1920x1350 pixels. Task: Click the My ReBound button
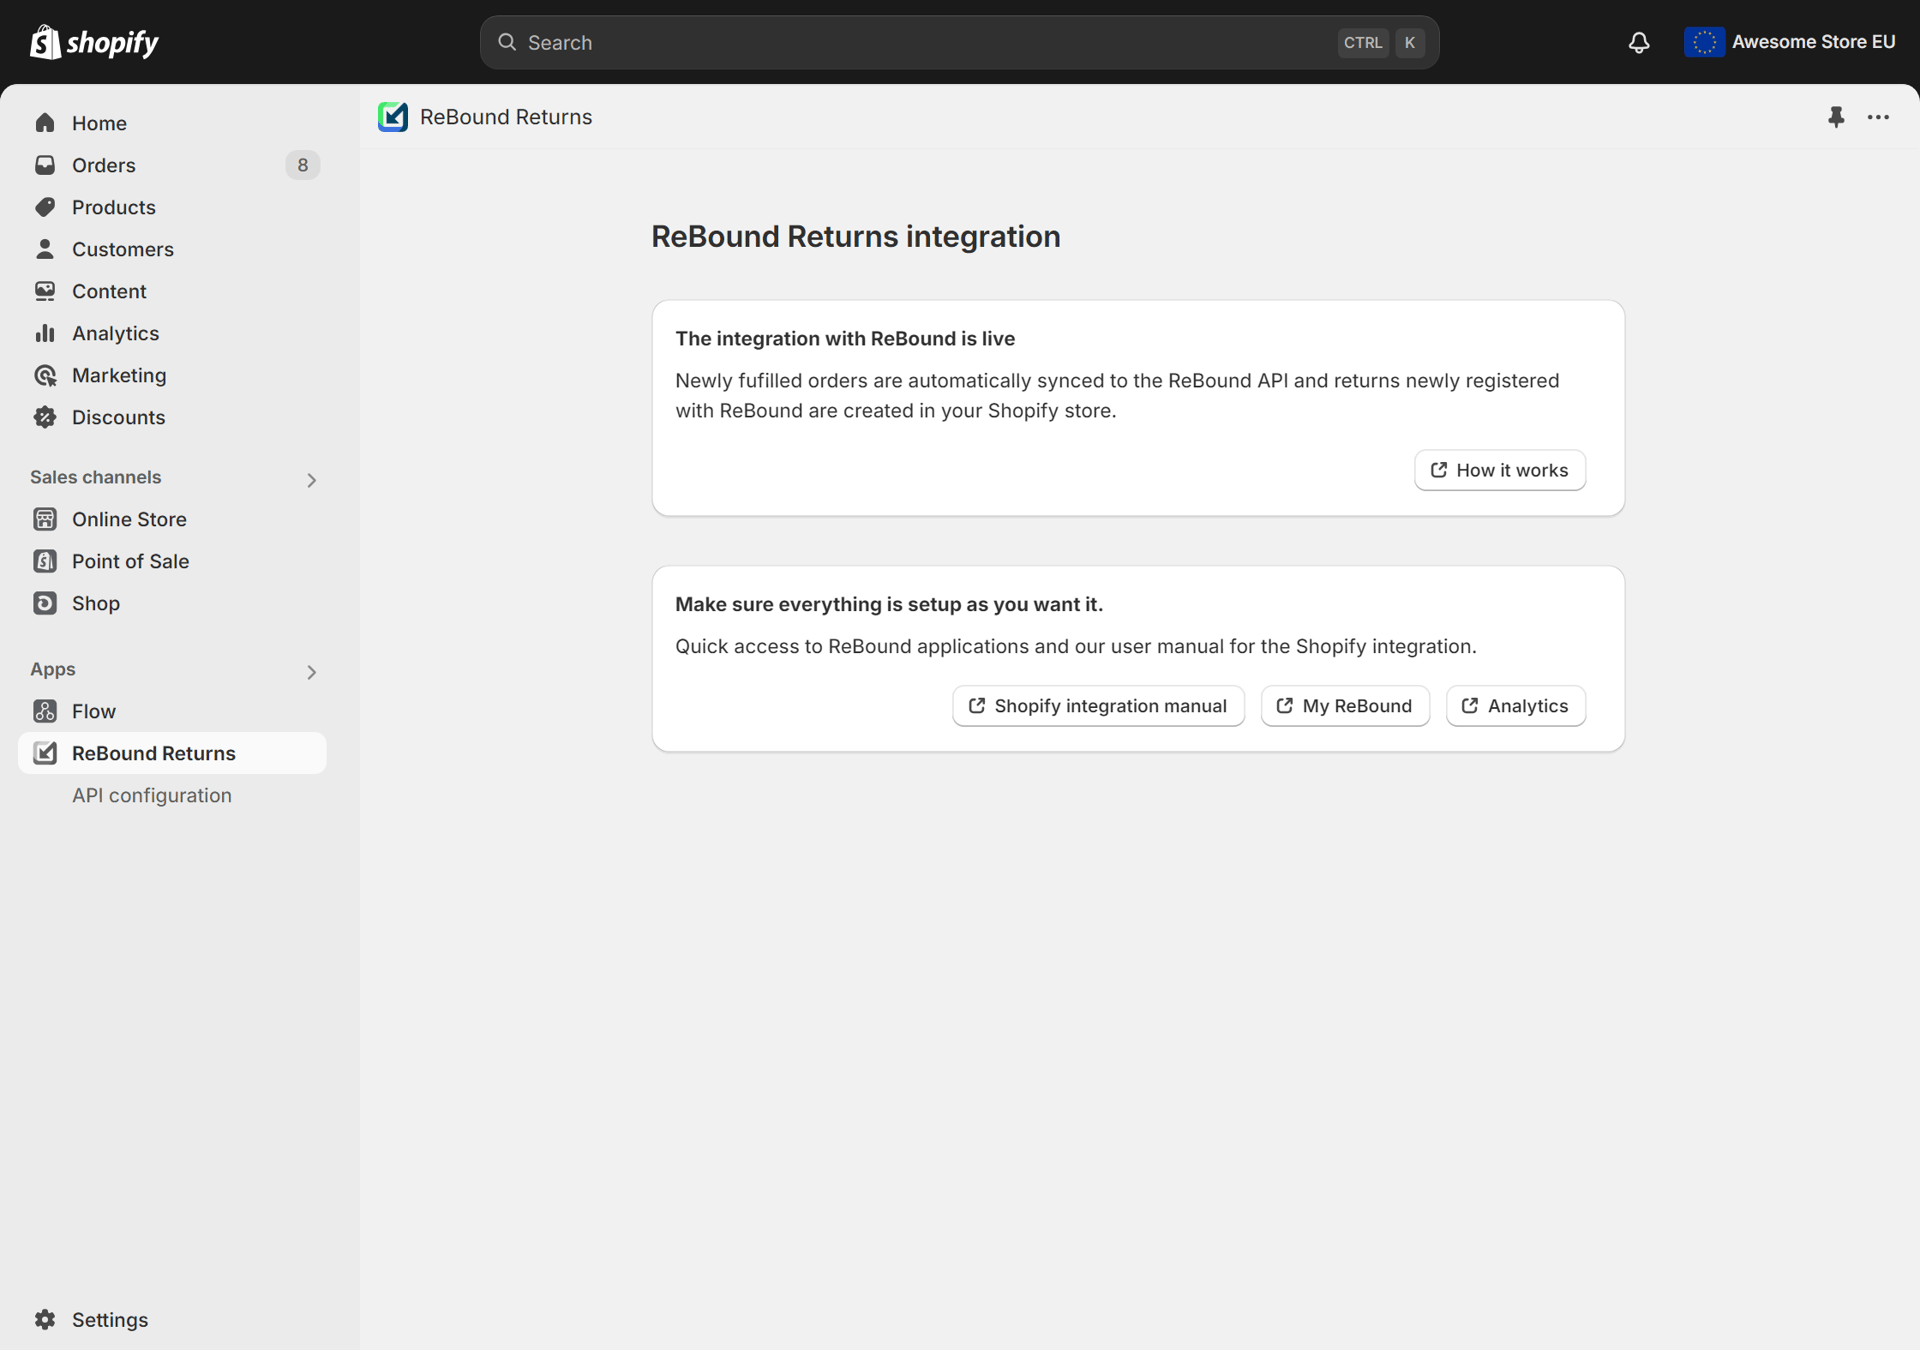[1344, 706]
